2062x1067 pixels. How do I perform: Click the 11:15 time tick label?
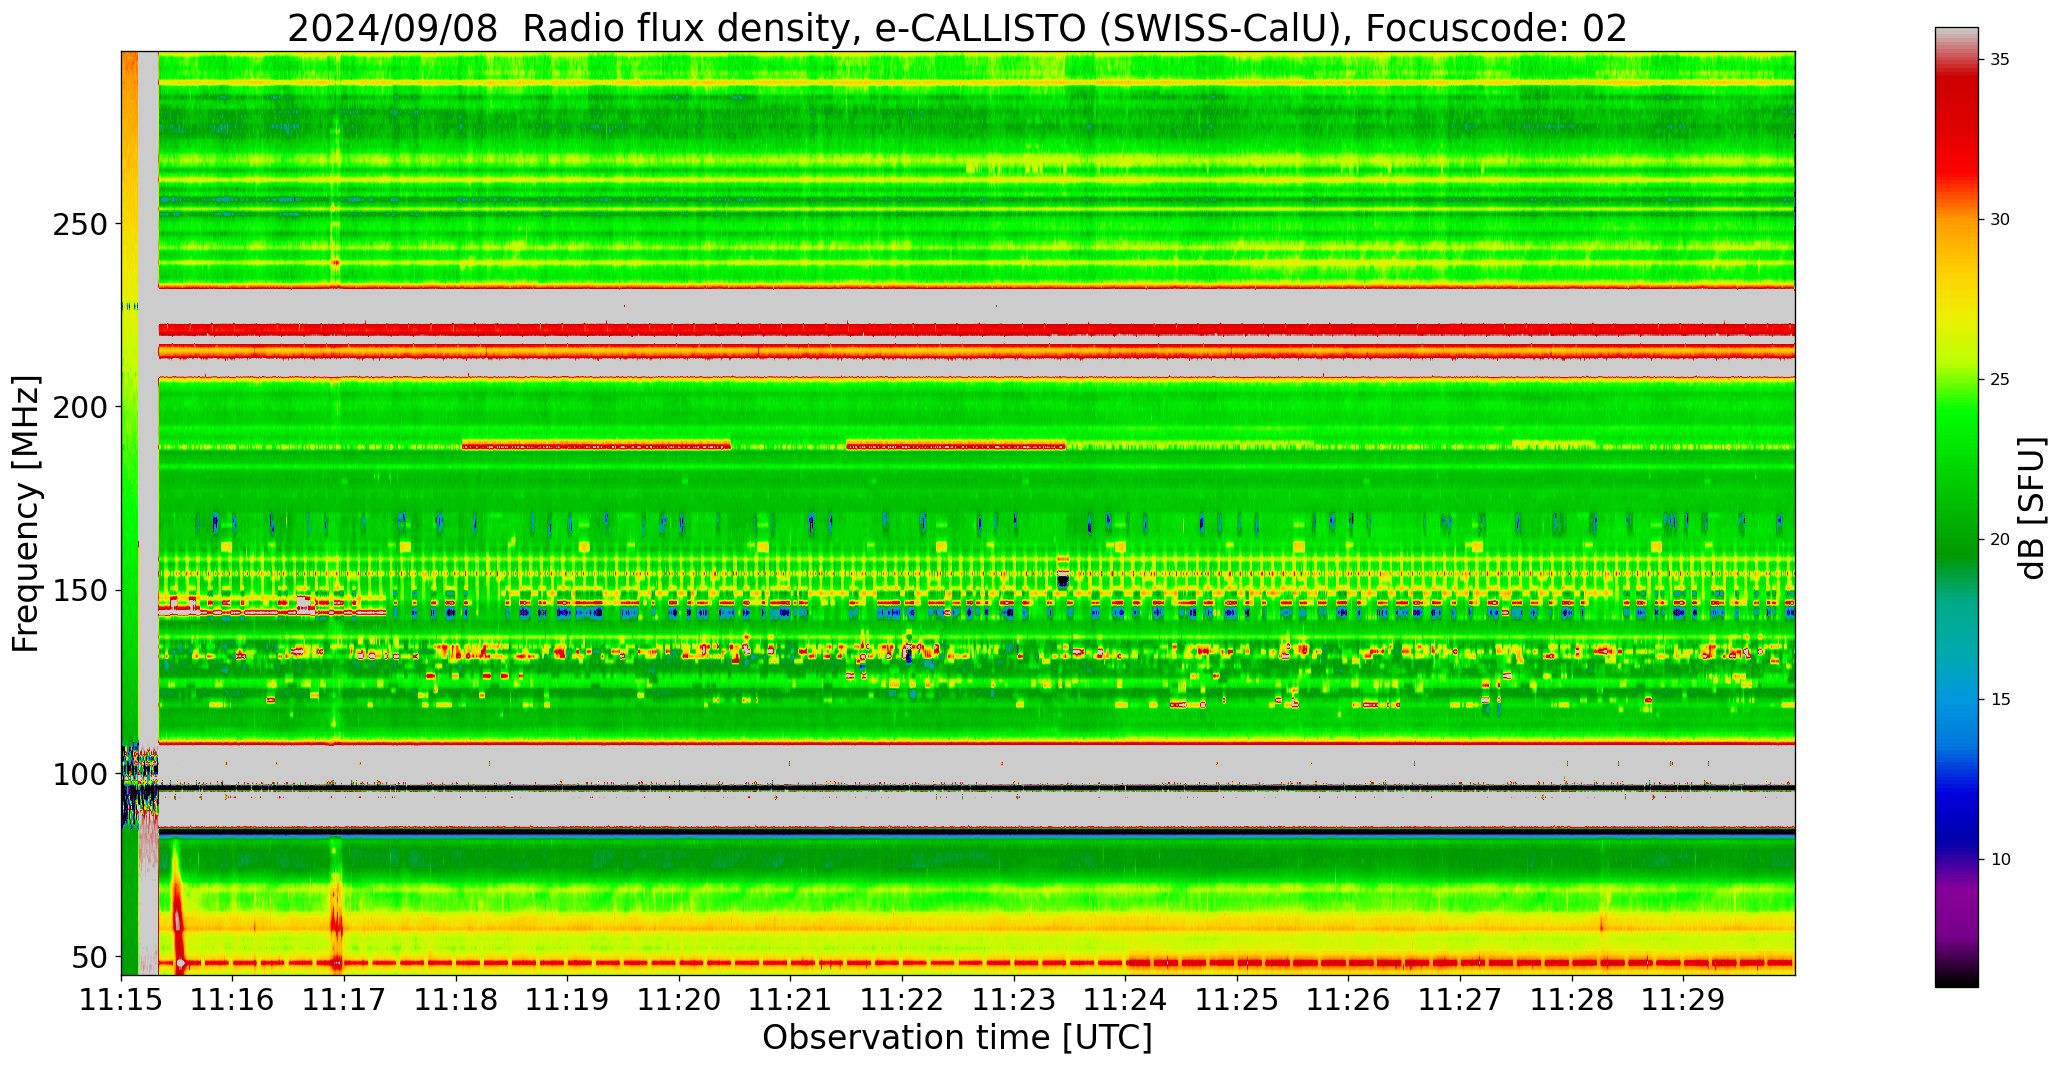(x=122, y=1000)
